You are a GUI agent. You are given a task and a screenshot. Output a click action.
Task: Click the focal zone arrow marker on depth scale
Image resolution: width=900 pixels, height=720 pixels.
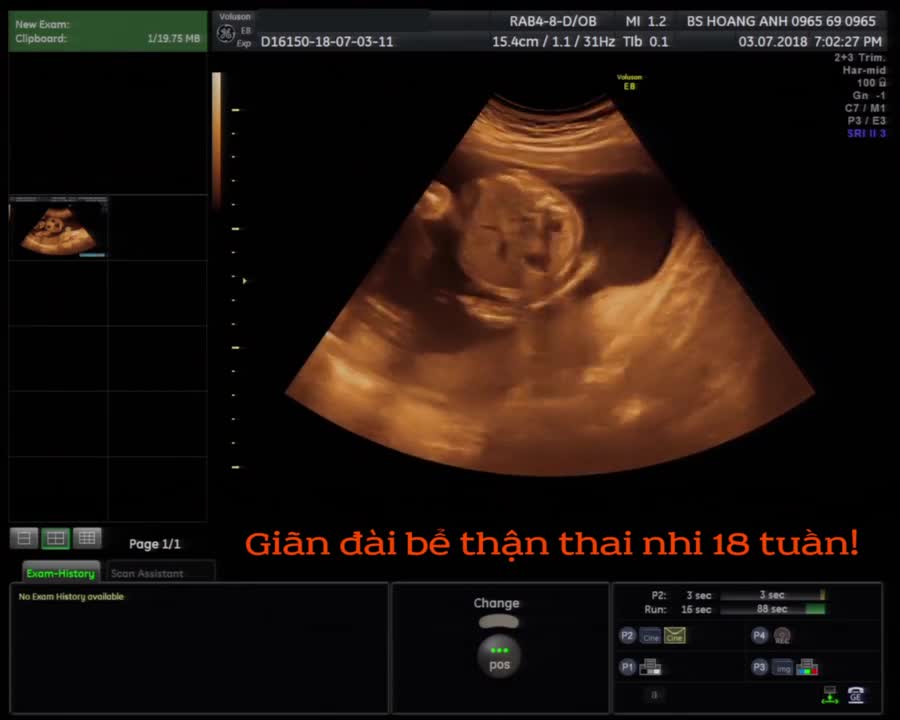click(245, 281)
